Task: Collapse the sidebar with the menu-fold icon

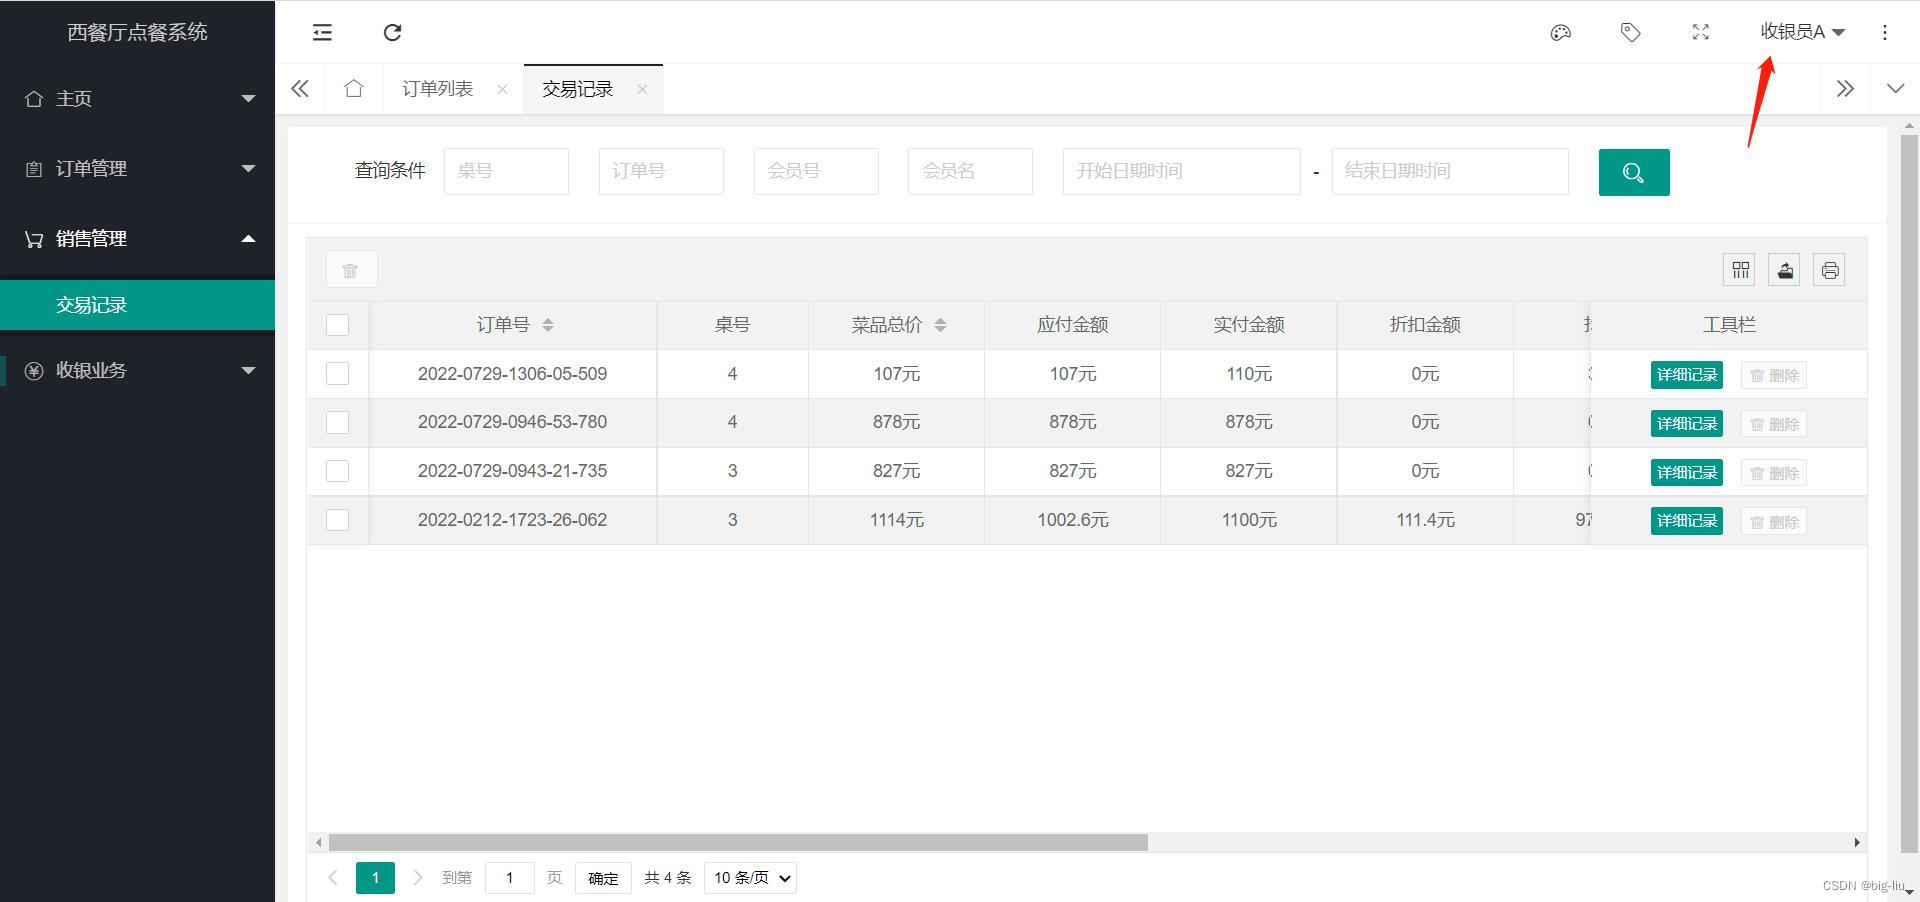Action: pyautogui.click(x=322, y=32)
